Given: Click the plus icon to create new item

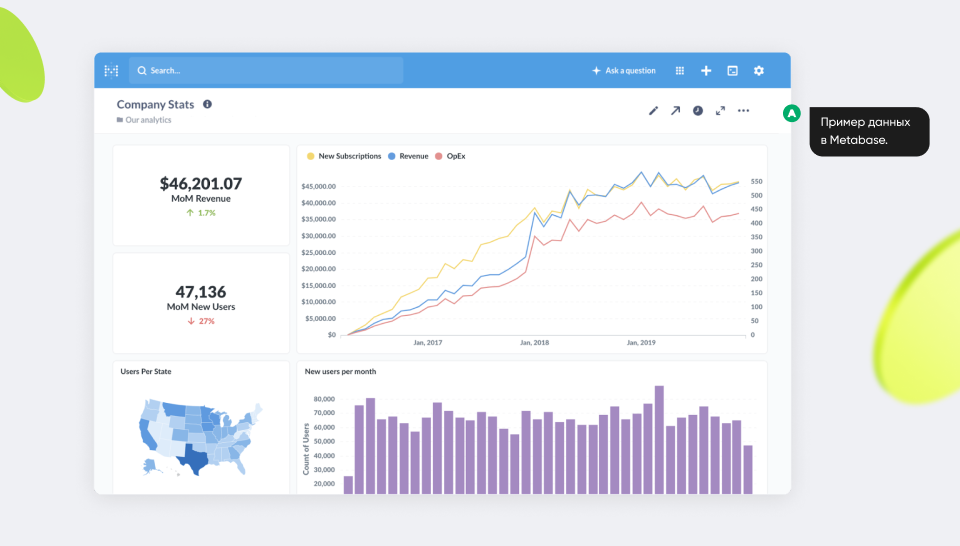Looking at the screenshot, I should click(706, 71).
